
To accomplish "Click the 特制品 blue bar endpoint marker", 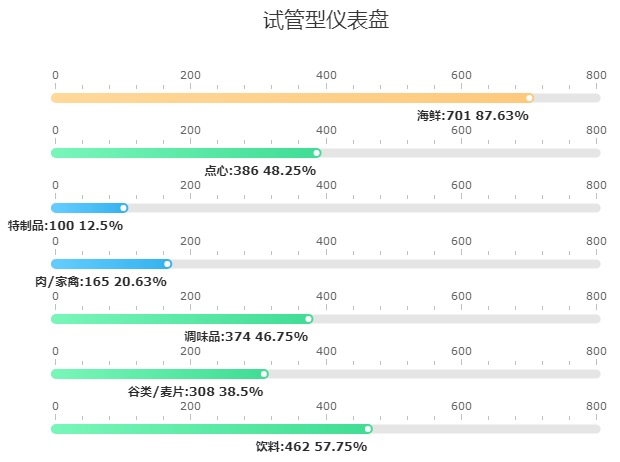I will 124,208.
